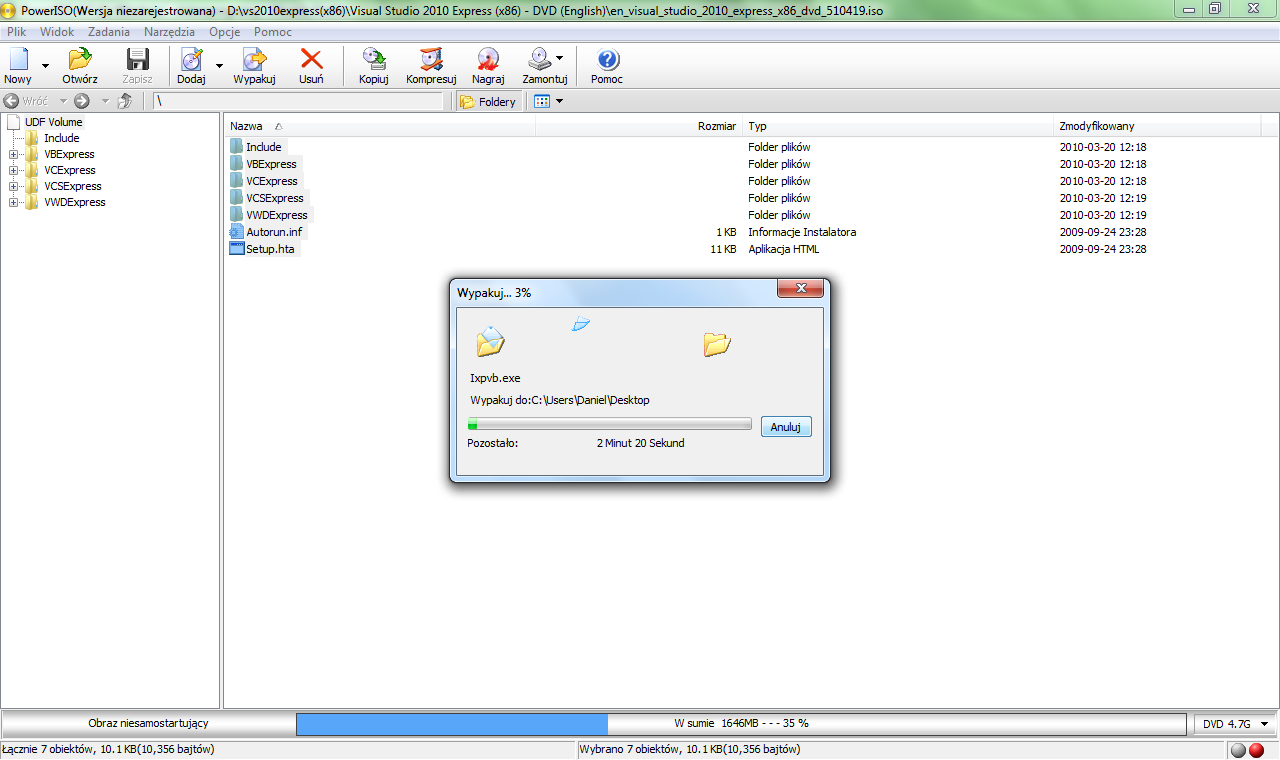The image size is (1280, 760).
Task: Open help with the Pomoc toolbar icon
Action: (x=607, y=61)
